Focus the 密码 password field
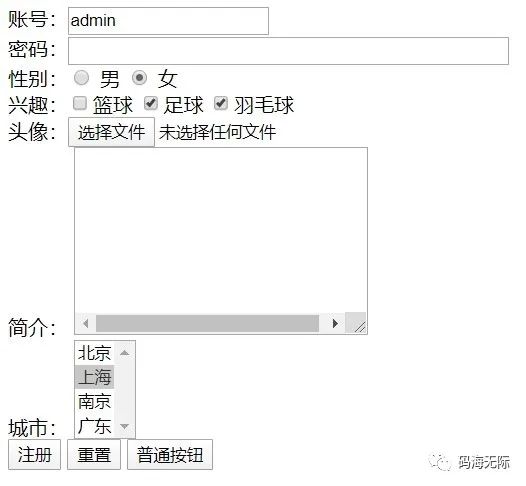Screen dimensions: 526x486 point(288,51)
